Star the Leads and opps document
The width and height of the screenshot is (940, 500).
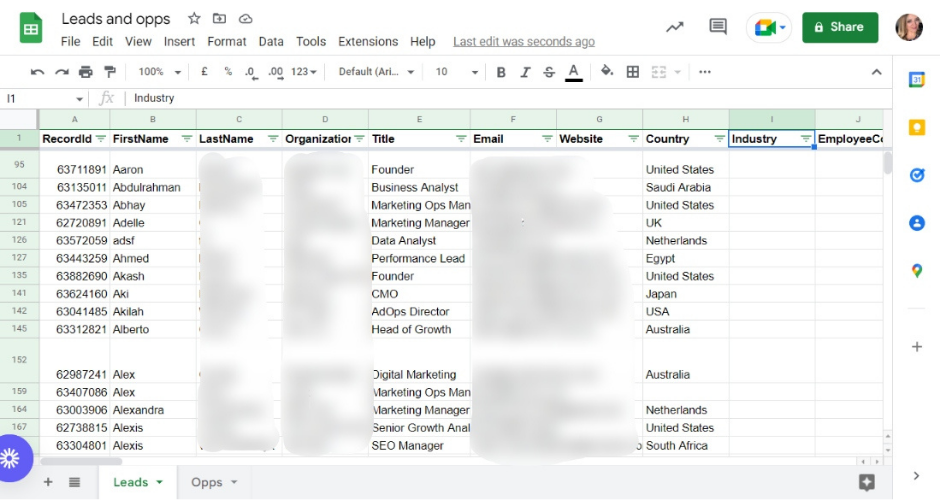click(194, 19)
